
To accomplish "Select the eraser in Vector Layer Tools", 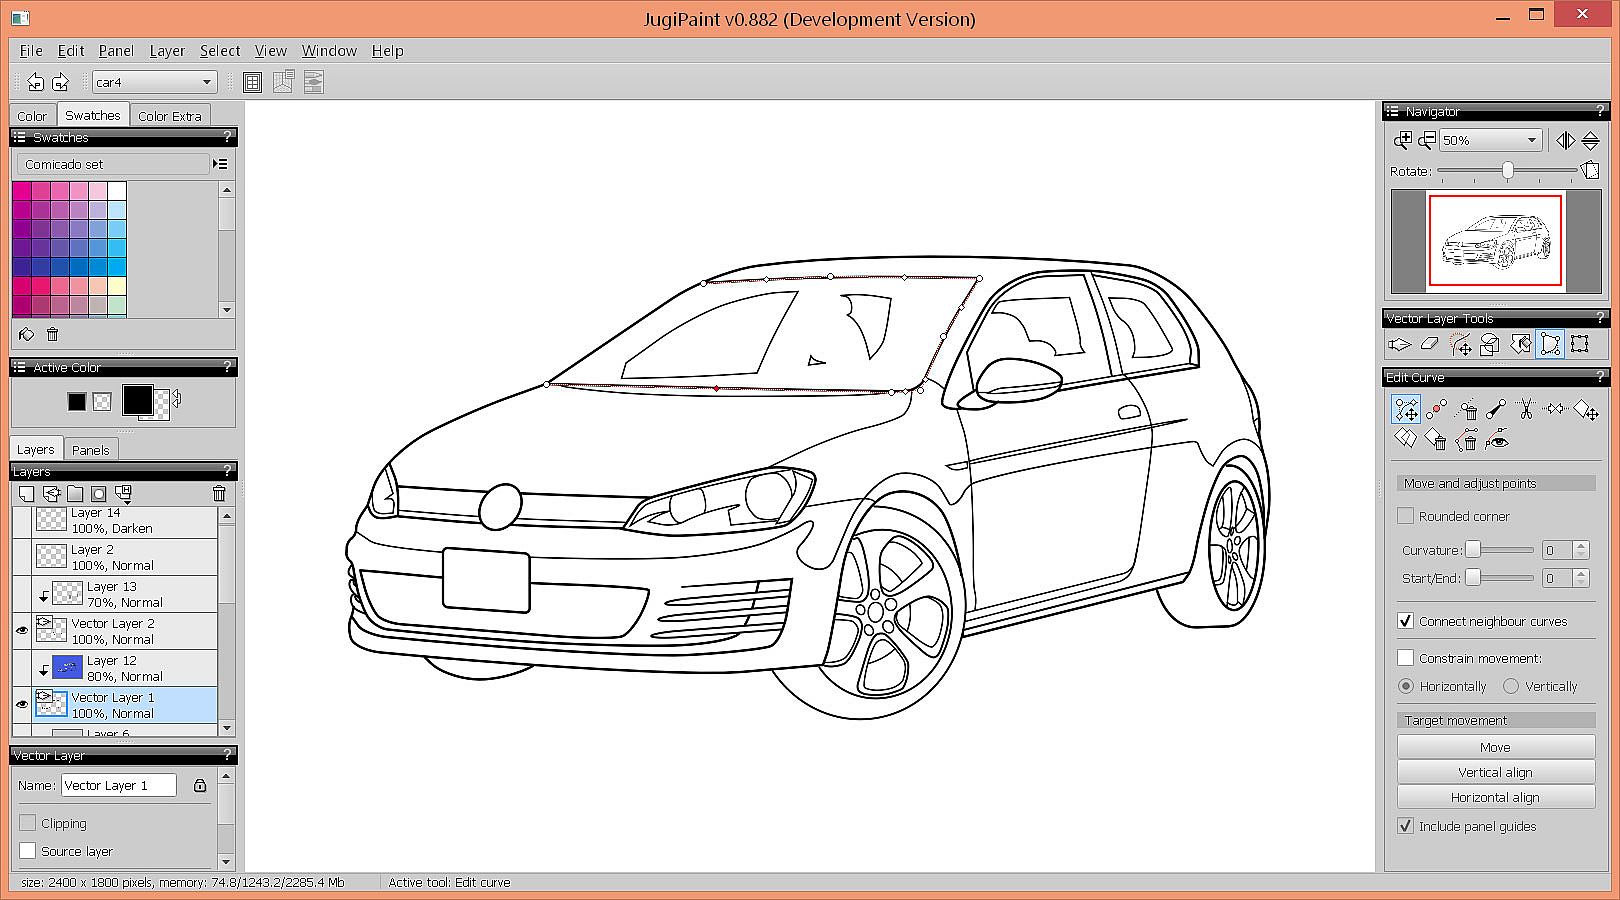I will tap(1429, 345).
